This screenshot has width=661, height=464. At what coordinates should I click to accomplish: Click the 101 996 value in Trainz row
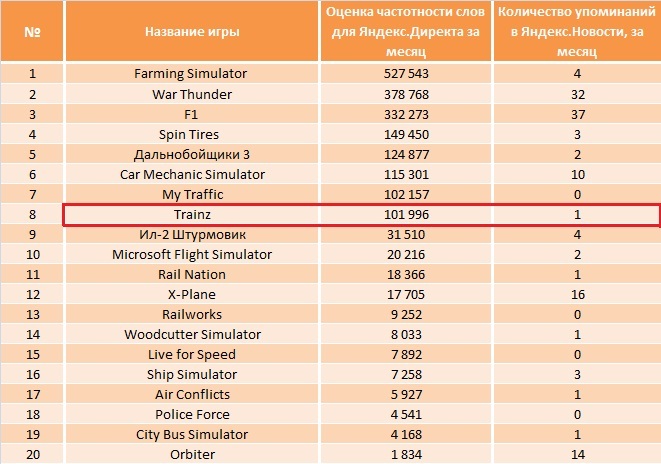click(406, 215)
